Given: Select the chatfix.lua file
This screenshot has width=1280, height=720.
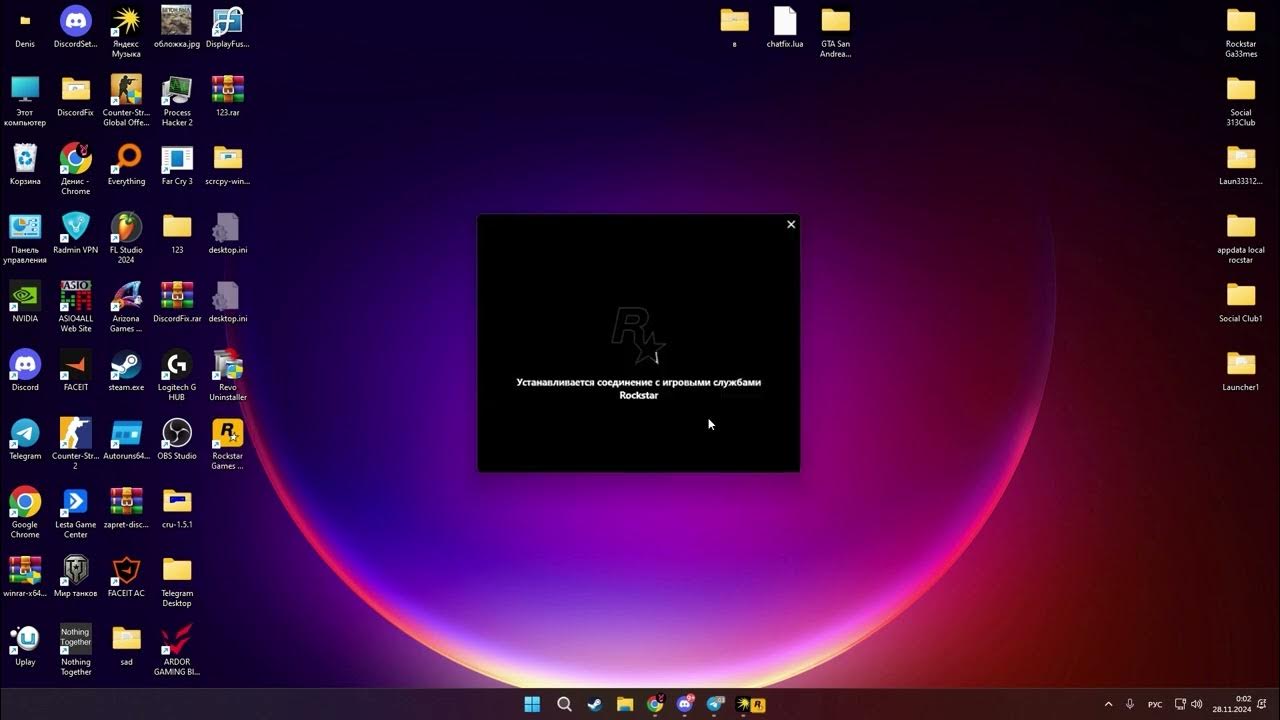Looking at the screenshot, I should point(785,27).
